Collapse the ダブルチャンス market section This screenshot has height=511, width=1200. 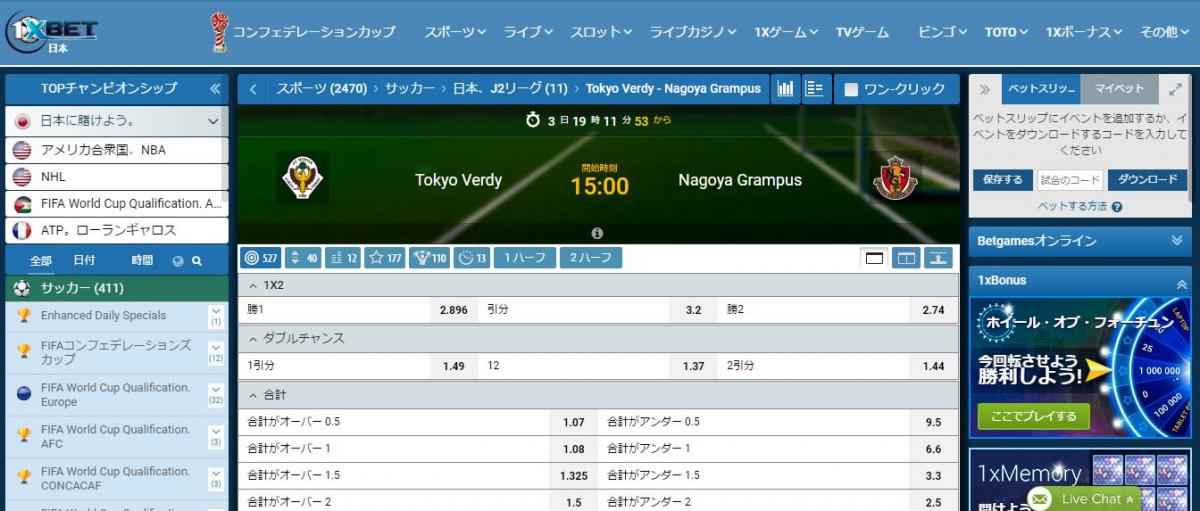point(253,338)
